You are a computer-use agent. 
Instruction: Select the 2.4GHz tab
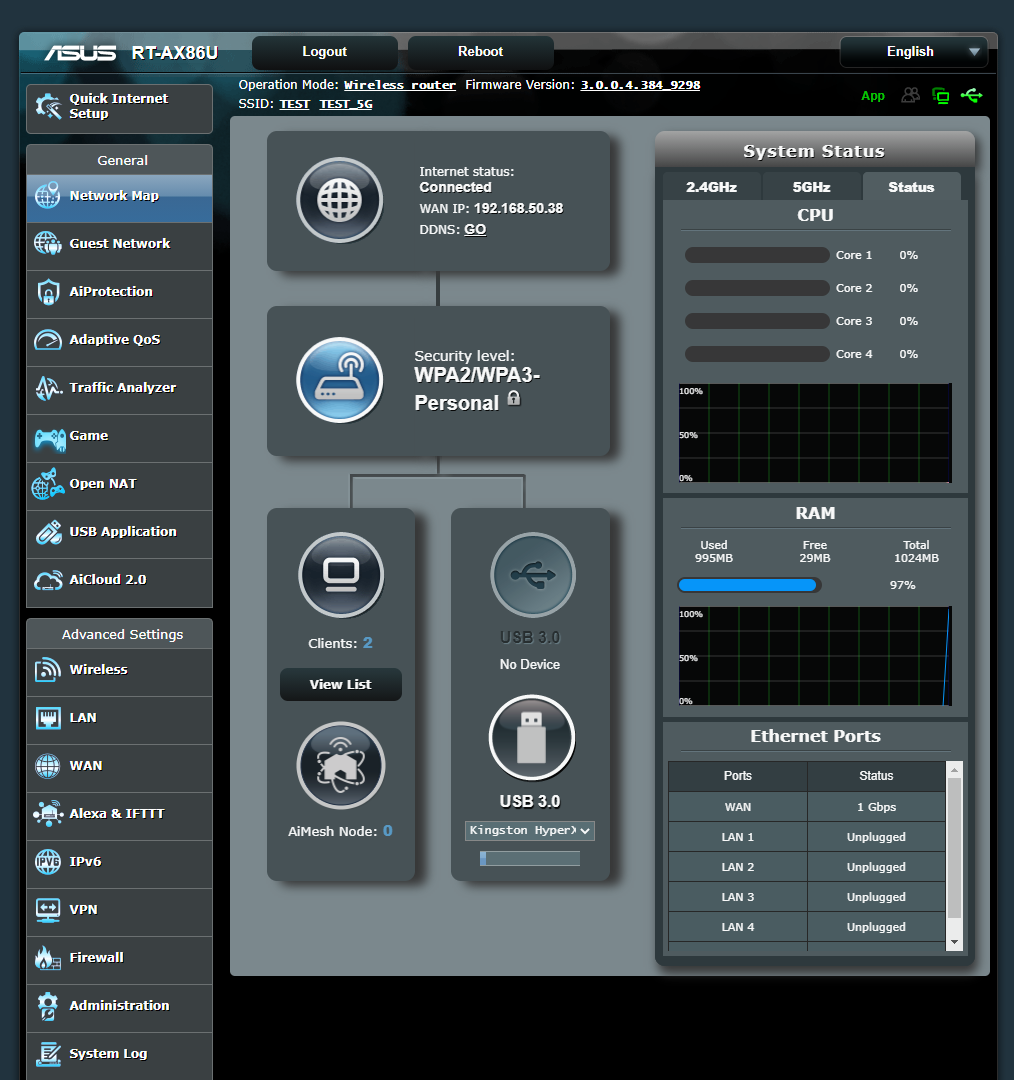[712, 186]
